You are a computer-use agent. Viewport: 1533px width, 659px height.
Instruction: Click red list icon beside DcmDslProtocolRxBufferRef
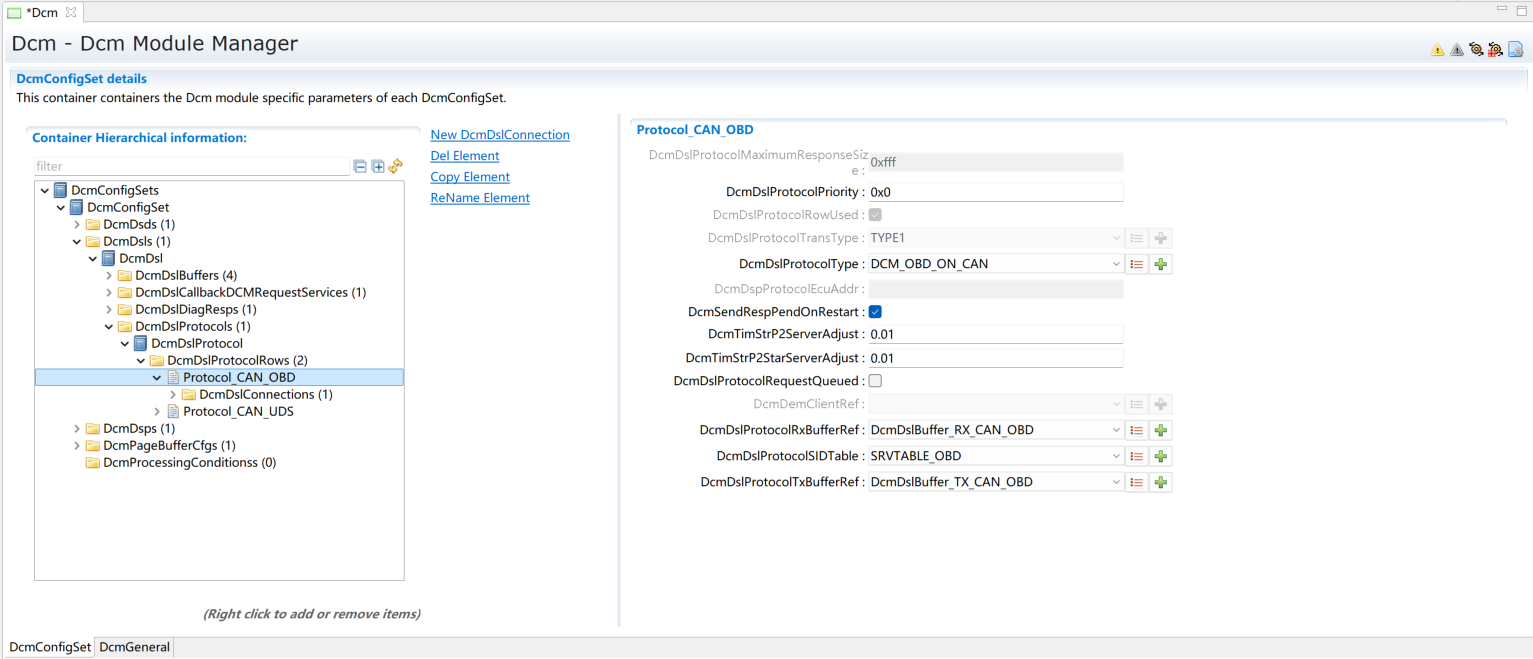[x=1136, y=430]
